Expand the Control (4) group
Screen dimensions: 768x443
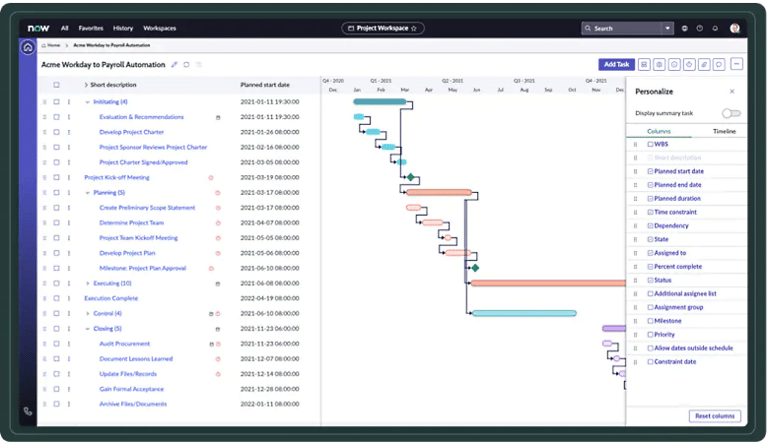(x=88, y=314)
